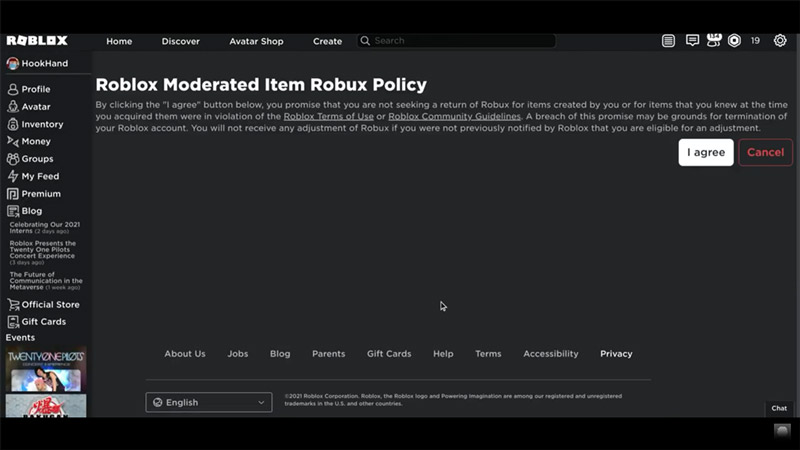Open the messages icon in top bar

(692, 41)
